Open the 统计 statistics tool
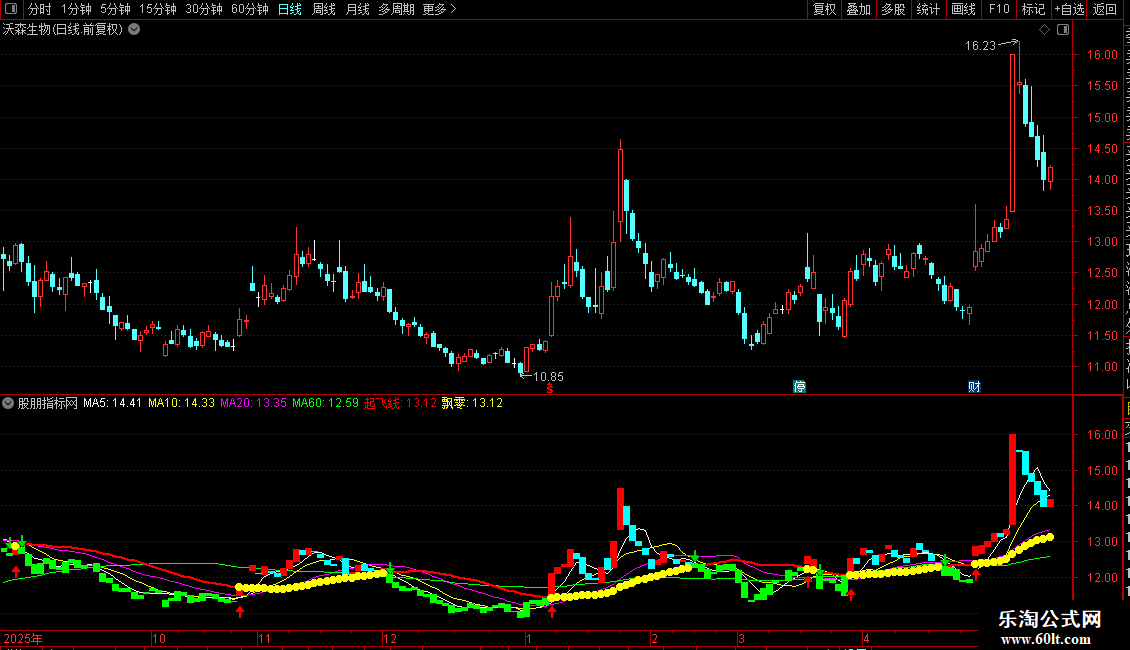Image resolution: width=1130 pixels, height=650 pixels. [928, 9]
